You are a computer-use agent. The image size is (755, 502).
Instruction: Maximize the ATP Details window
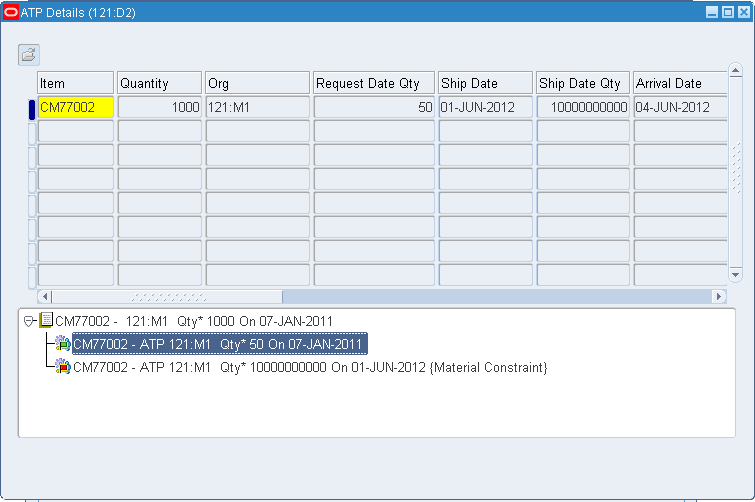coord(728,12)
